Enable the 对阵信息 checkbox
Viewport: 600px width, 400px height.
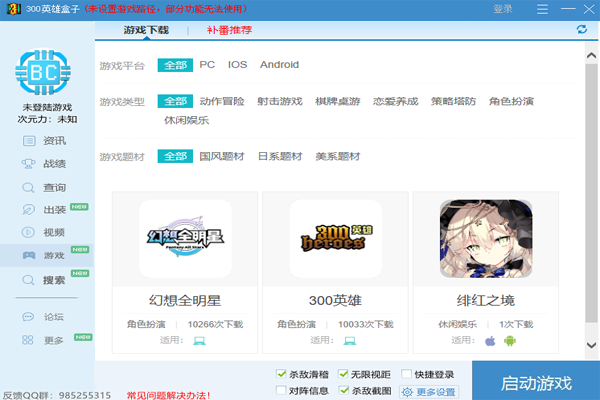coord(281,390)
